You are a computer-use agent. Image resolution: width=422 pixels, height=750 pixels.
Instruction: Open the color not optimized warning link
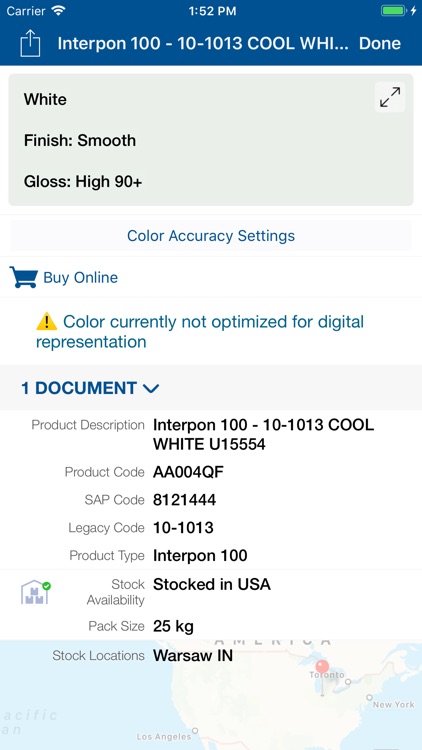(200, 331)
